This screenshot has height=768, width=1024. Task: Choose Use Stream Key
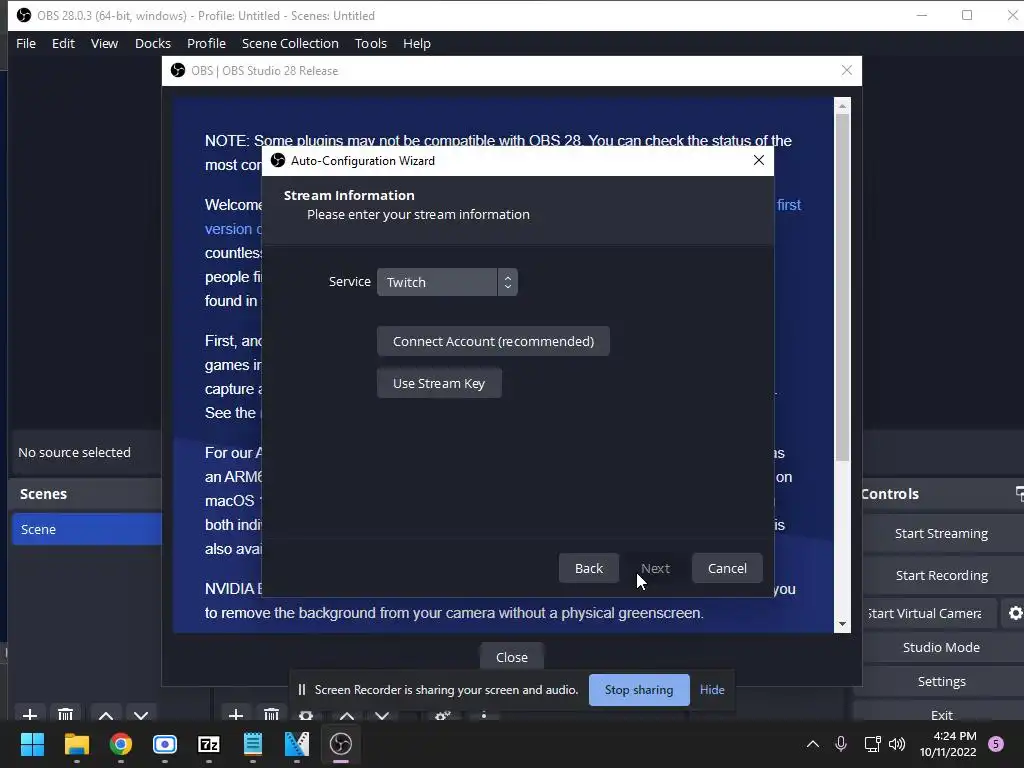click(439, 383)
